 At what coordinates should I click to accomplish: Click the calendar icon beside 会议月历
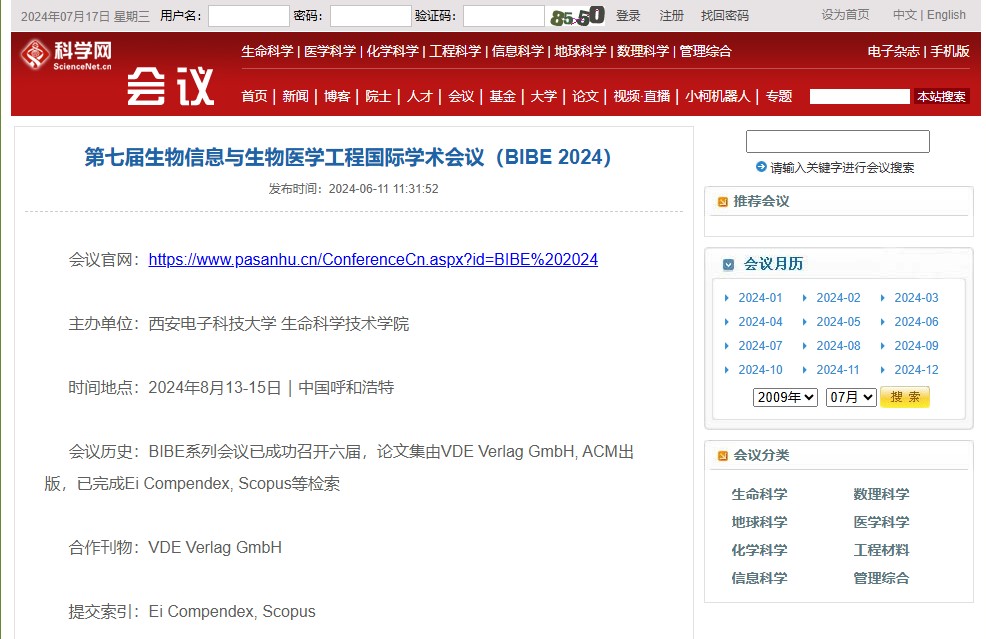pyautogui.click(x=728, y=264)
